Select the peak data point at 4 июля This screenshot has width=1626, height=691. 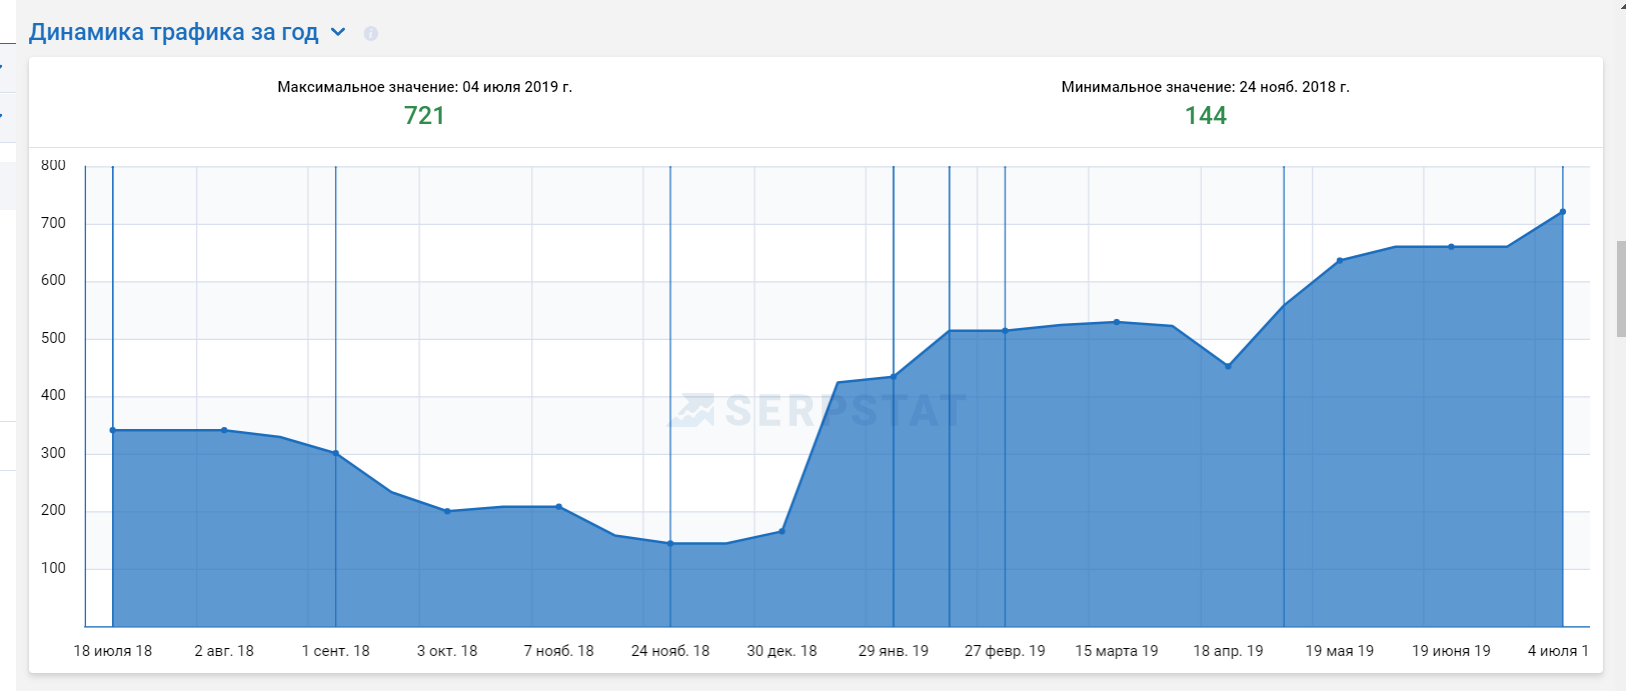tap(1562, 212)
